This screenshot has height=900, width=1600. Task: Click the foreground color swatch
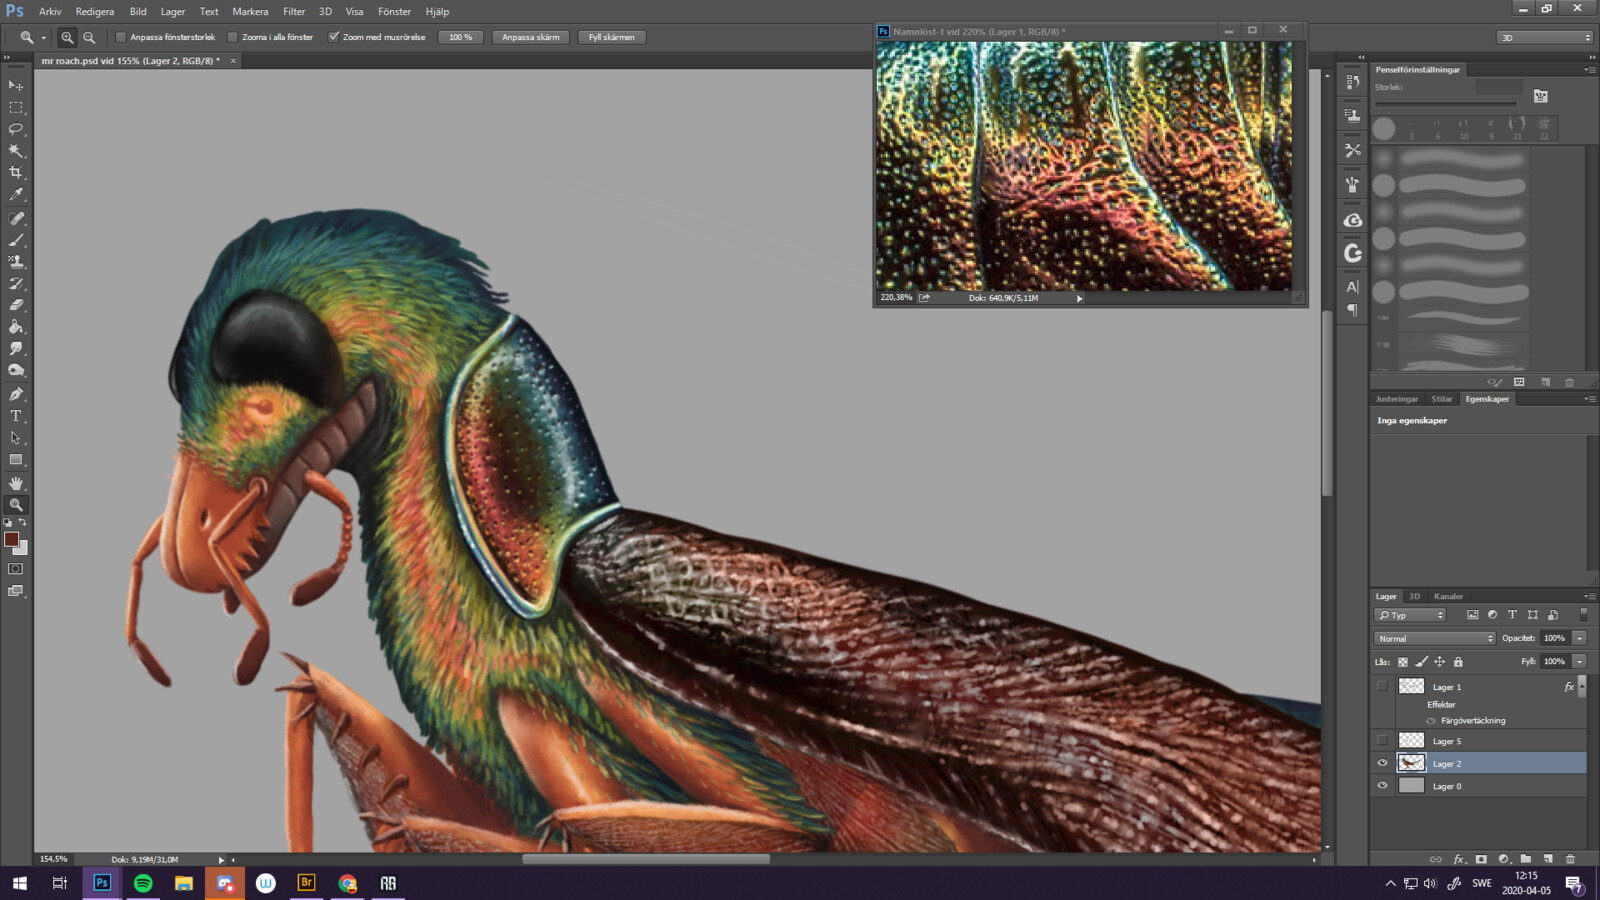pos(12,539)
